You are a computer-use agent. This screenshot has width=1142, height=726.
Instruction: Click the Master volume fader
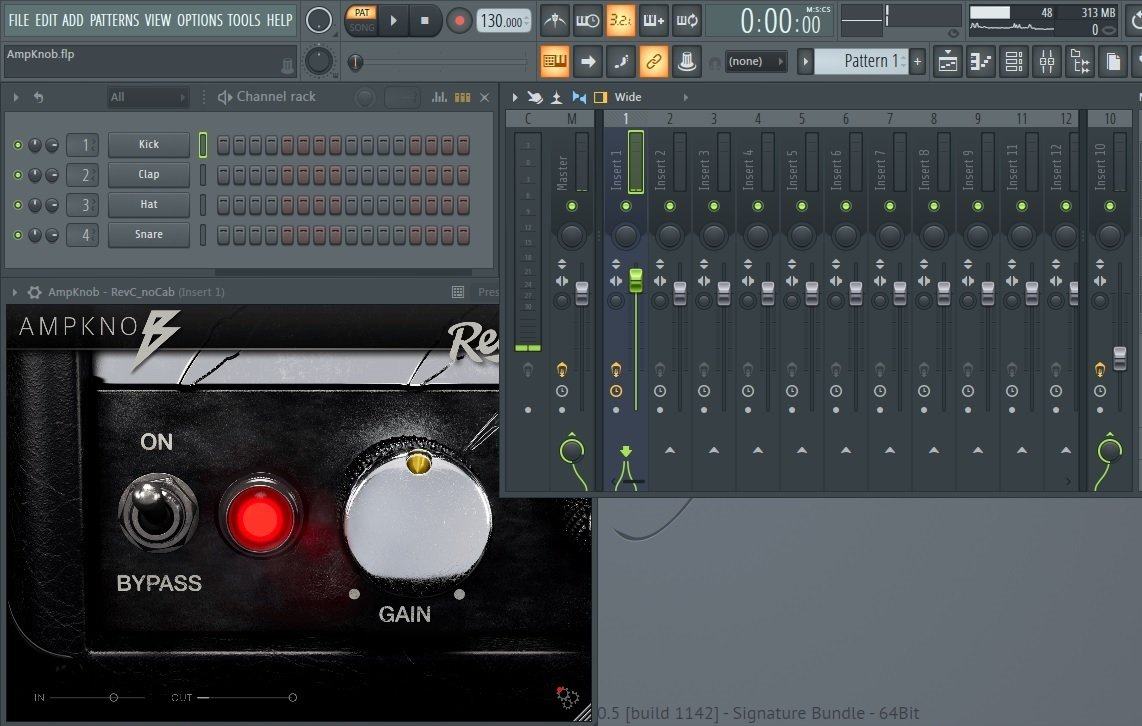point(582,293)
